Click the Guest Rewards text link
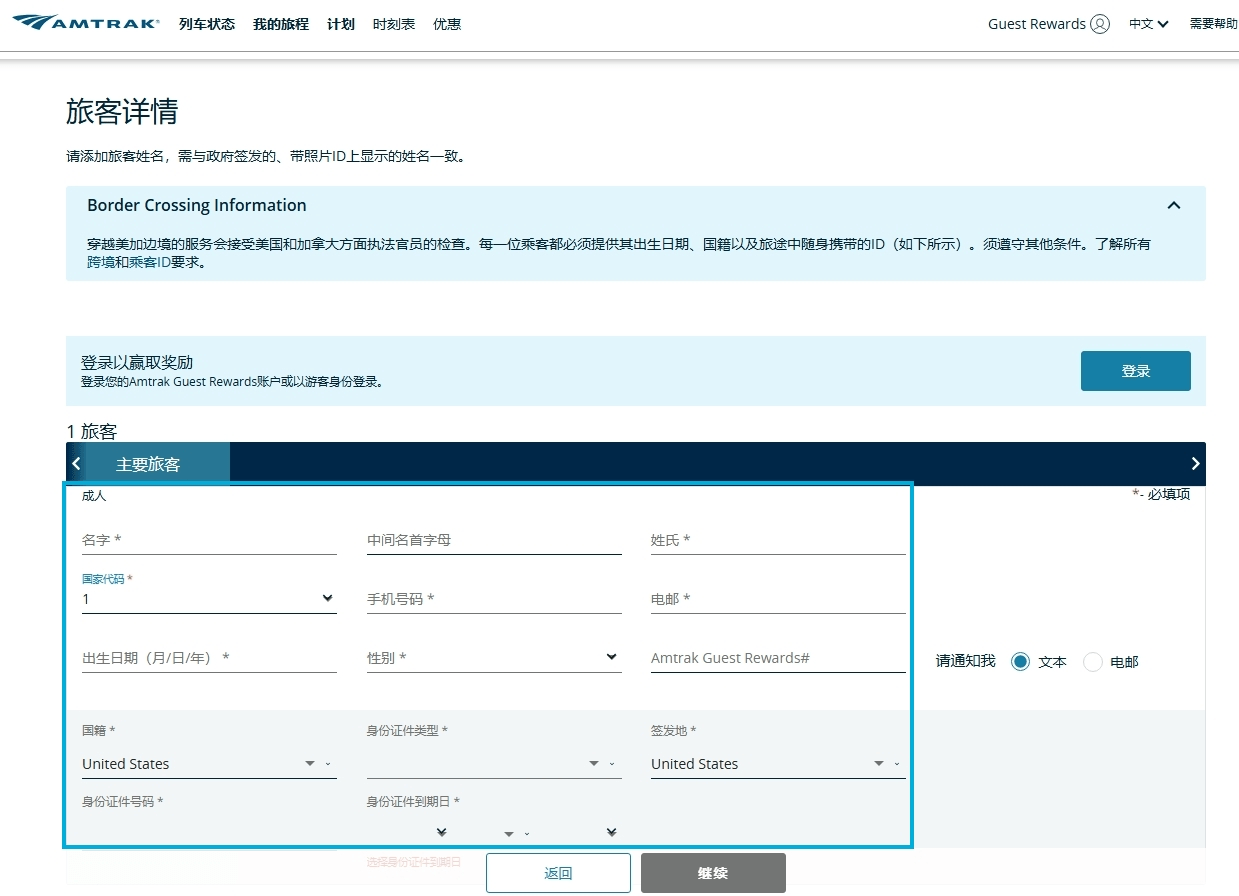The image size is (1239, 896). [x=1037, y=24]
